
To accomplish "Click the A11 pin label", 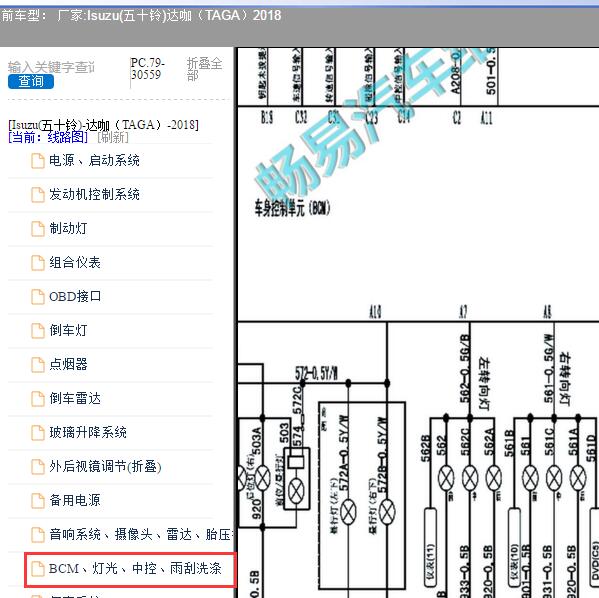I will coord(486,117).
